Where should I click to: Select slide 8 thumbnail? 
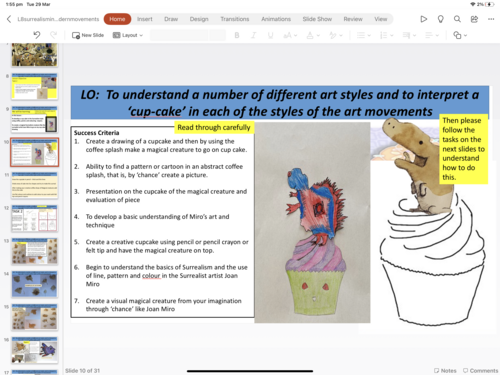click(35, 86)
